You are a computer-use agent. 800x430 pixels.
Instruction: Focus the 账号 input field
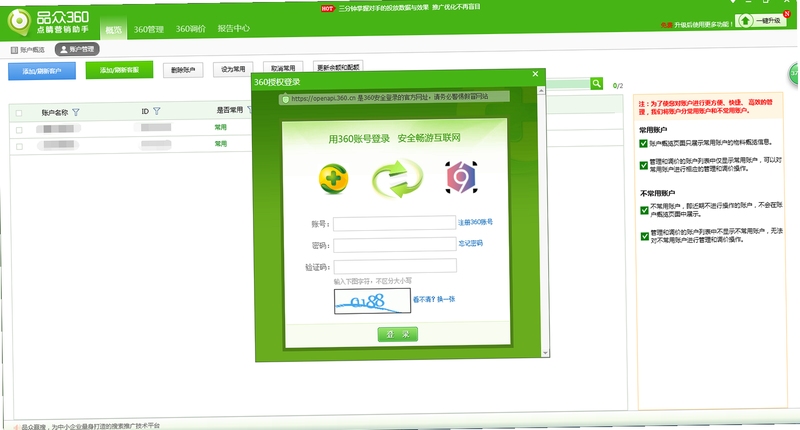point(394,223)
